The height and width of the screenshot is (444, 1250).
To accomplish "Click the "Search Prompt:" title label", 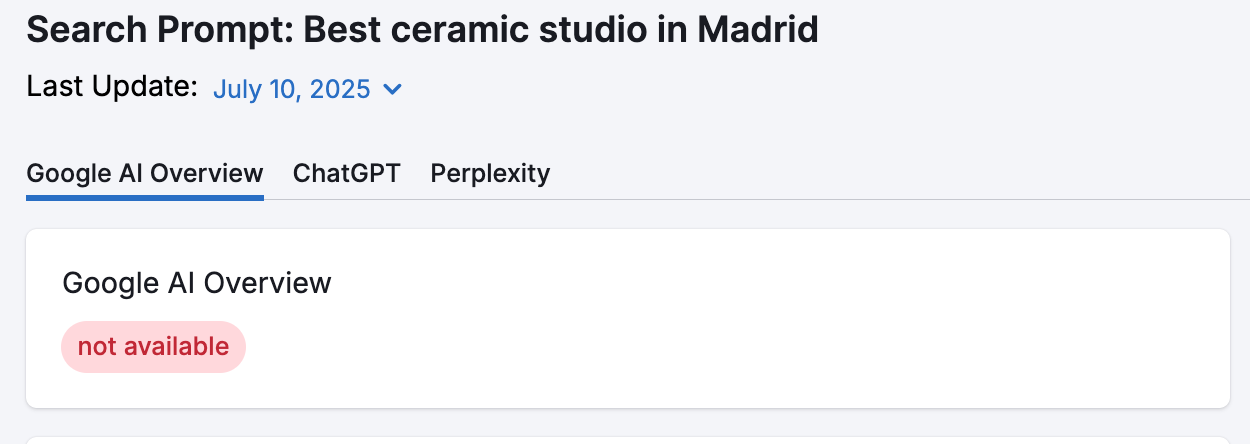I will point(160,30).
